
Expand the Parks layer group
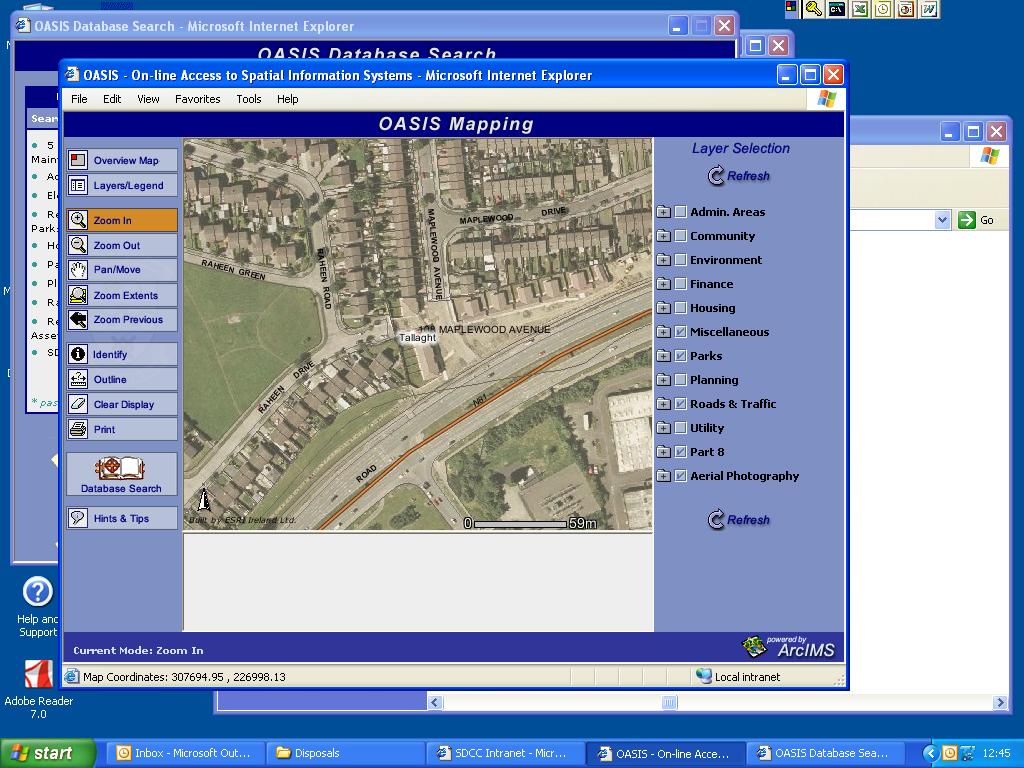point(663,356)
